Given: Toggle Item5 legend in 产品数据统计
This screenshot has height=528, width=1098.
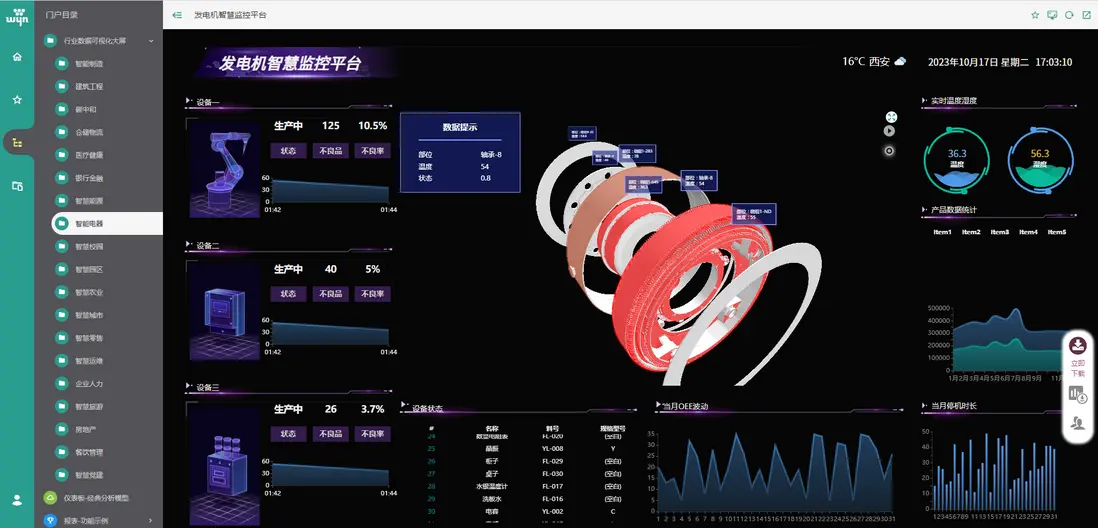Looking at the screenshot, I should 1057,232.
